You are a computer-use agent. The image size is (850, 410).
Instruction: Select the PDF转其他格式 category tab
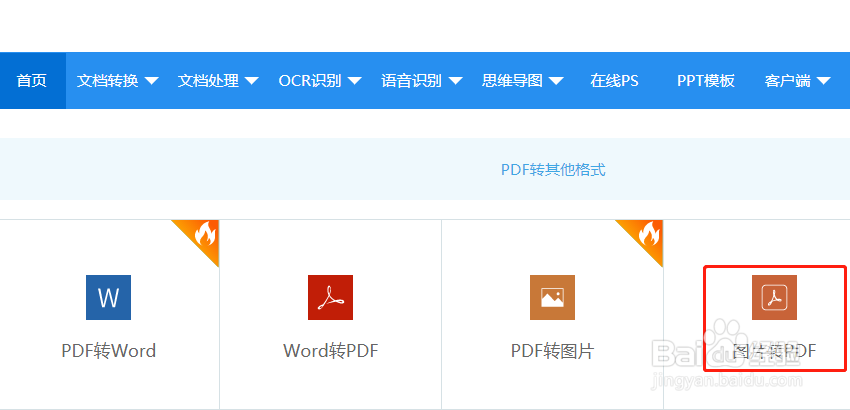point(553,170)
